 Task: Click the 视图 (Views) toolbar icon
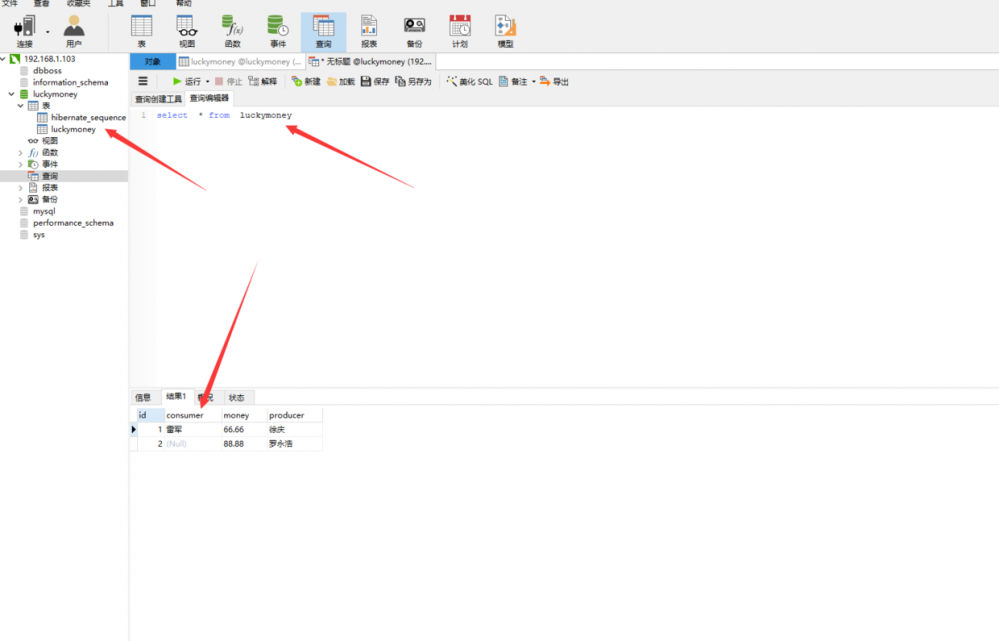[x=186, y=30]
